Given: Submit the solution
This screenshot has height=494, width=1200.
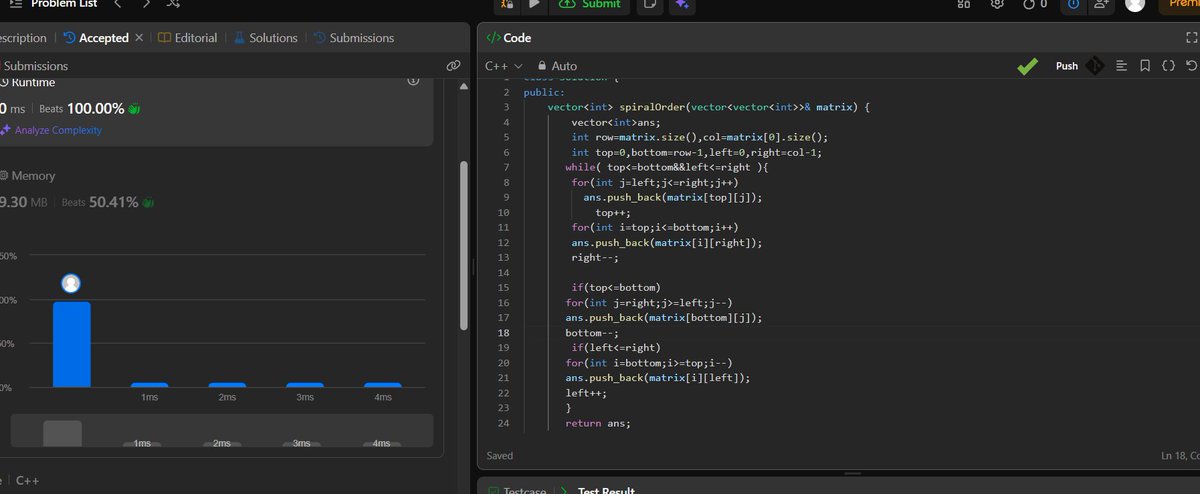Looking at the screenshot, I should pyautogui.click(x=590, y=4).
